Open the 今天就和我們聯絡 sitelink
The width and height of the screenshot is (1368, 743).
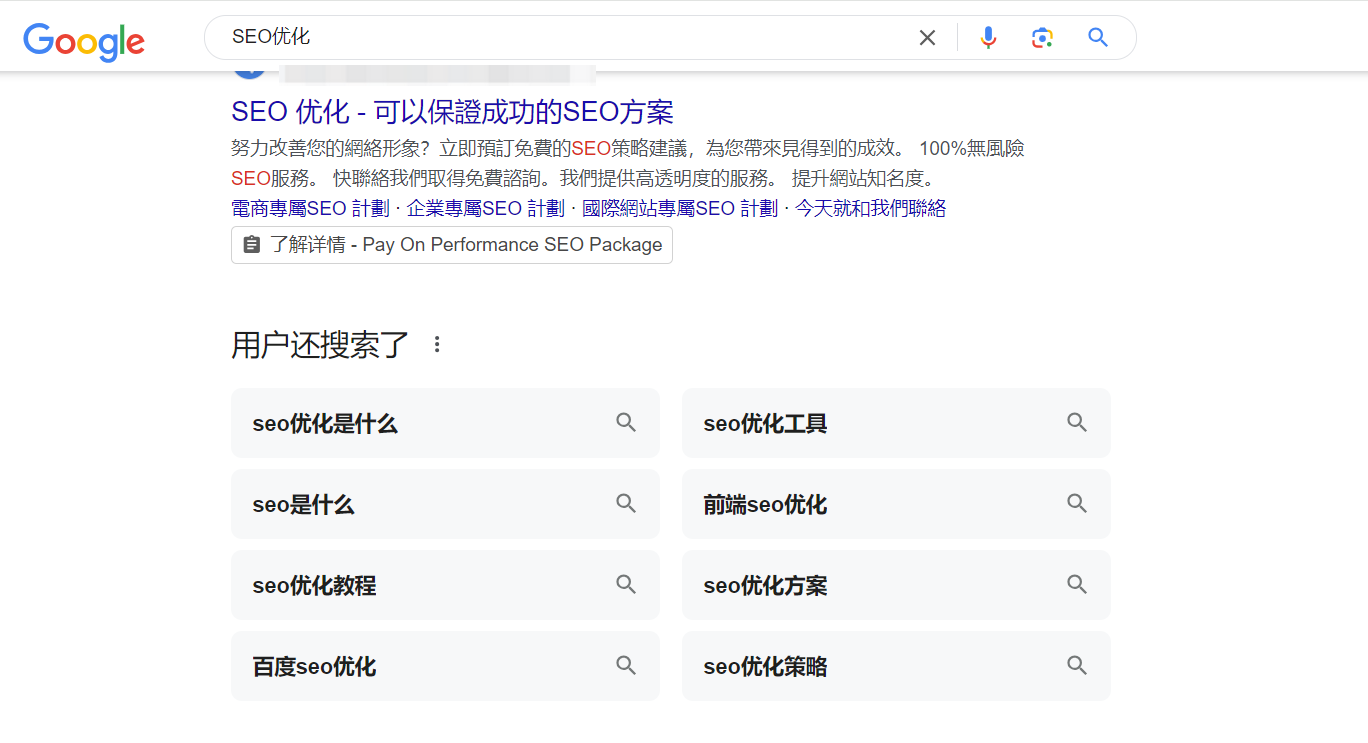pos(870,208)
